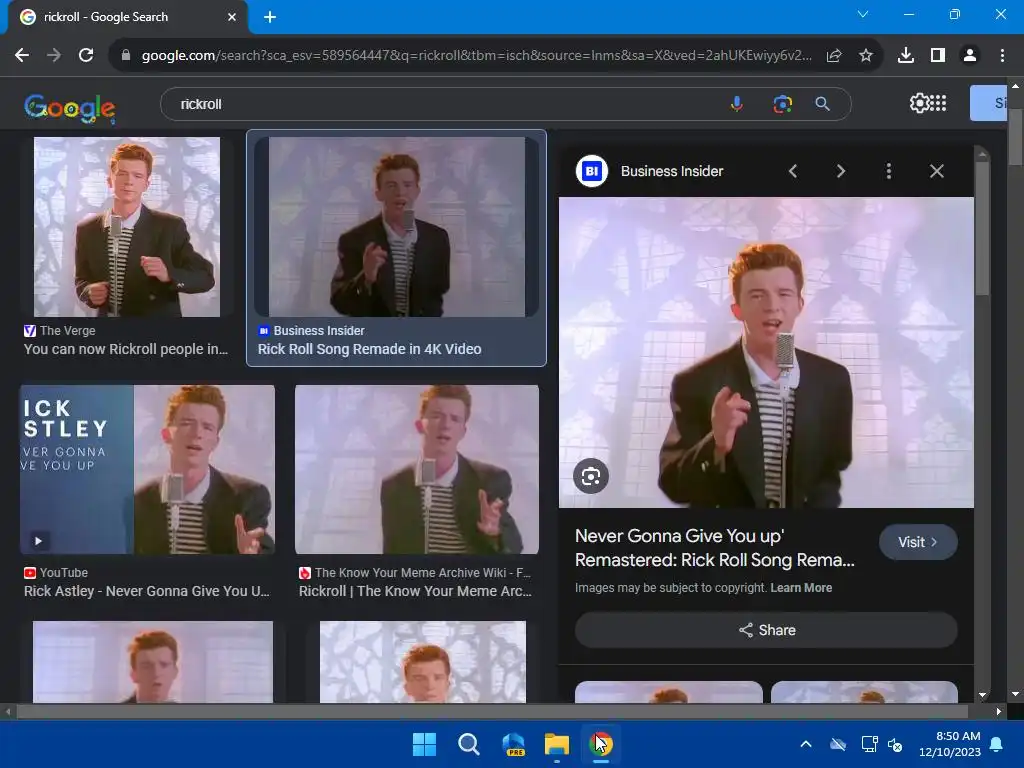
Task: Open 'Rick Roll Song Remade in 4K Video' link
Action: coord(370,349)
